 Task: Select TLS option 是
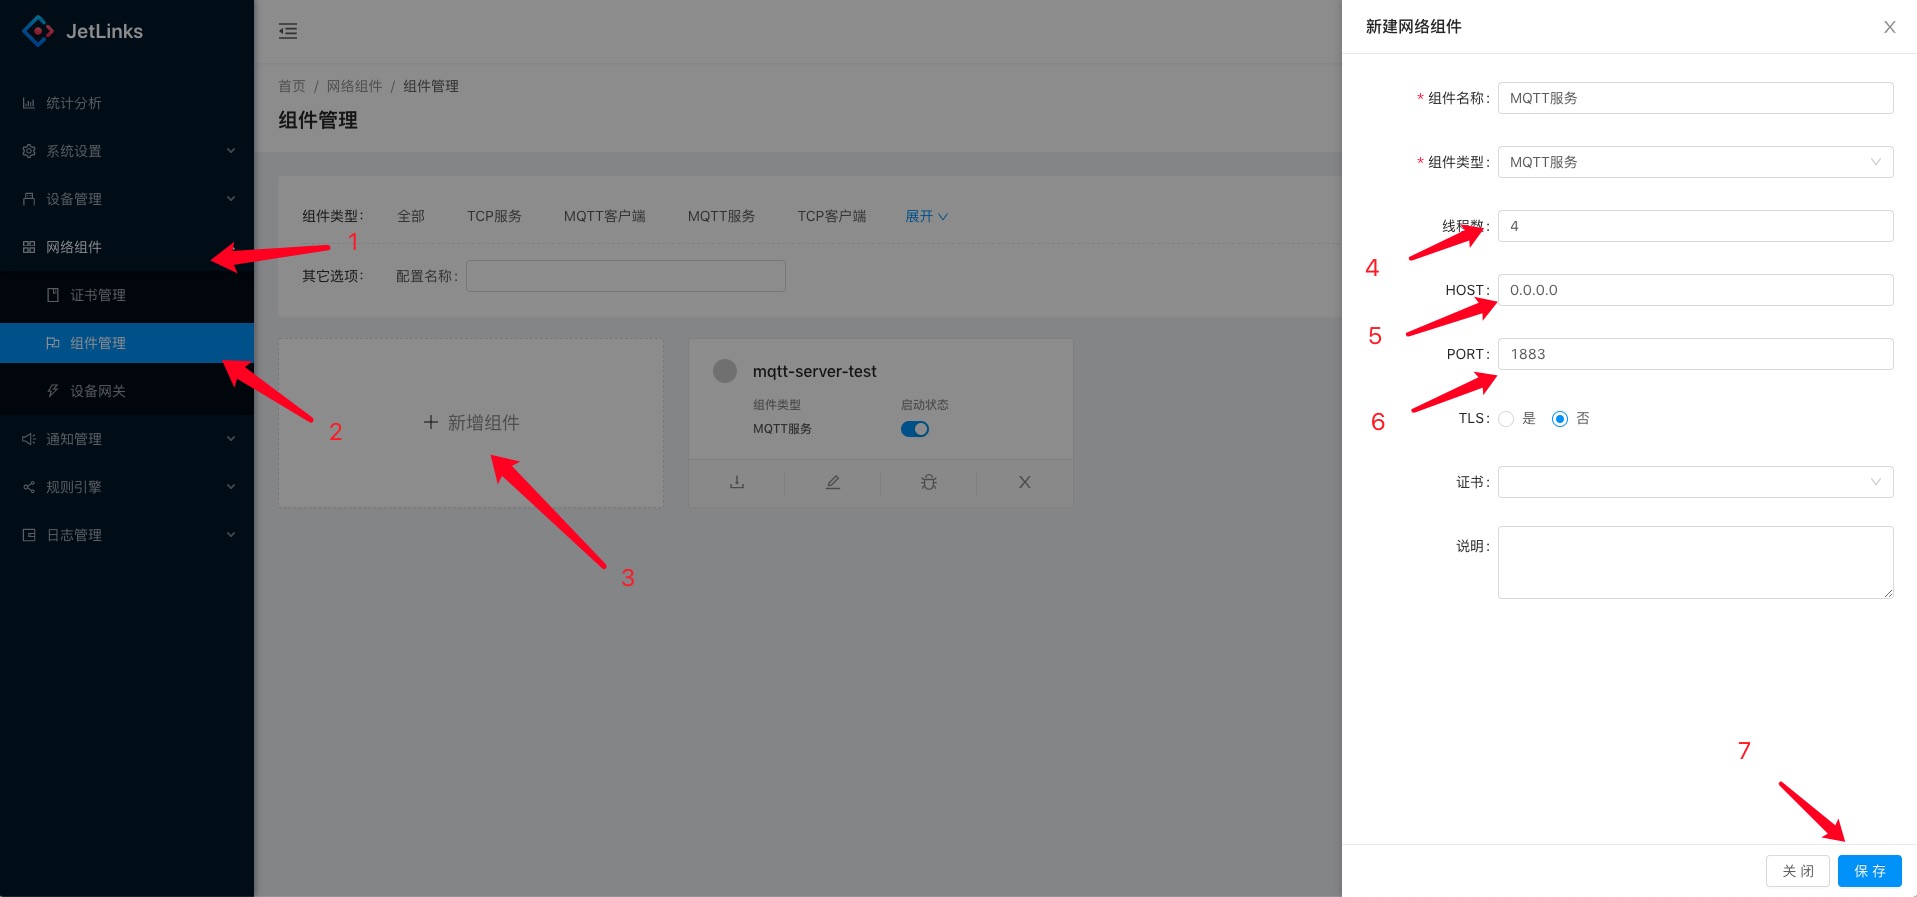pos(1506,419)
